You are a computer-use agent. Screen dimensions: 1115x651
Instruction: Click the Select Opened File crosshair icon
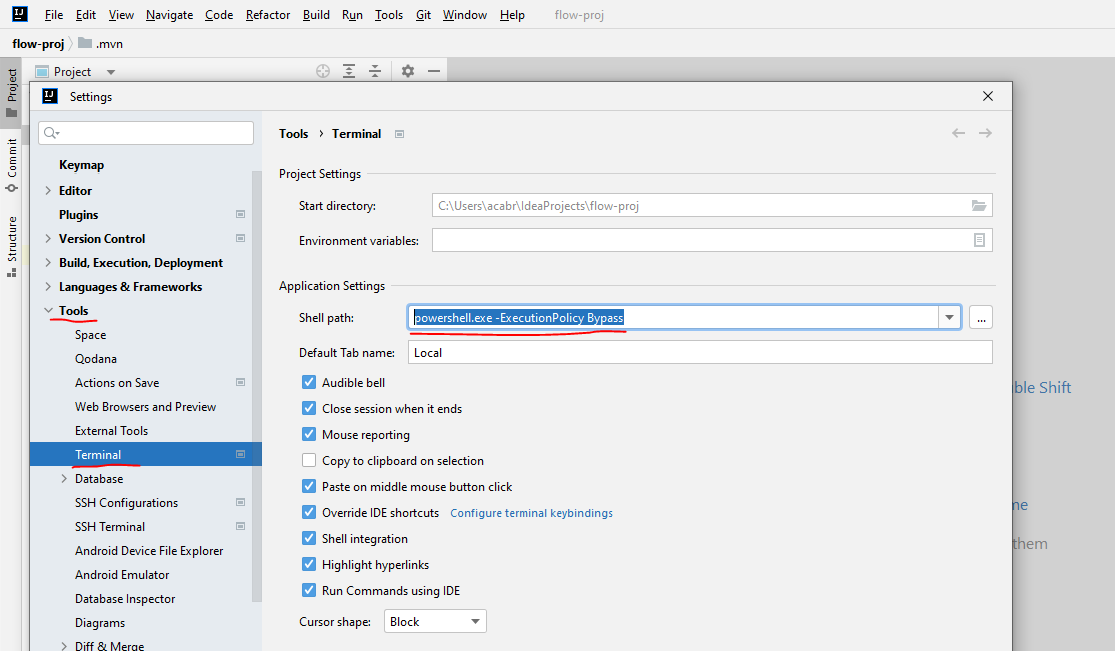tap(322, 71)
